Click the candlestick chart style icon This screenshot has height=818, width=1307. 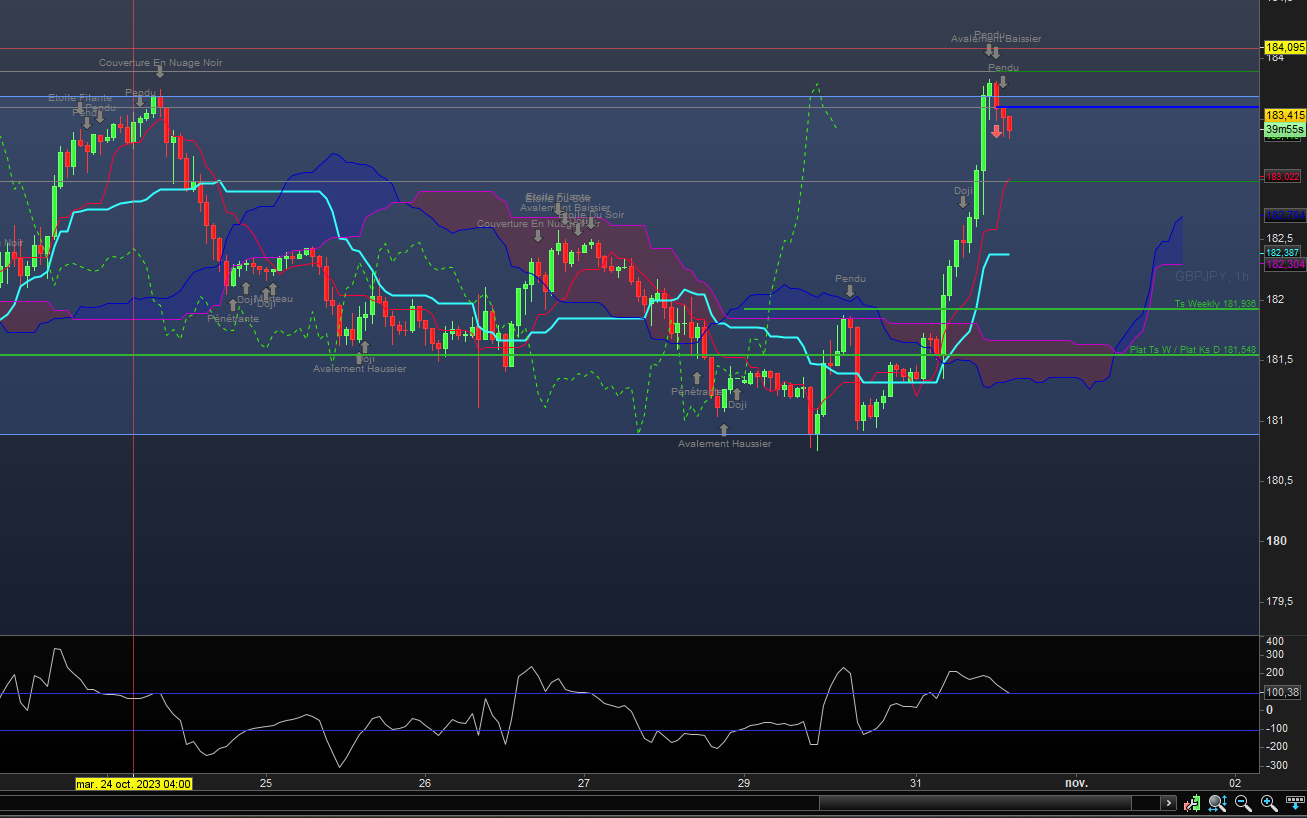pyautogui.click(x=1192, y=803)
